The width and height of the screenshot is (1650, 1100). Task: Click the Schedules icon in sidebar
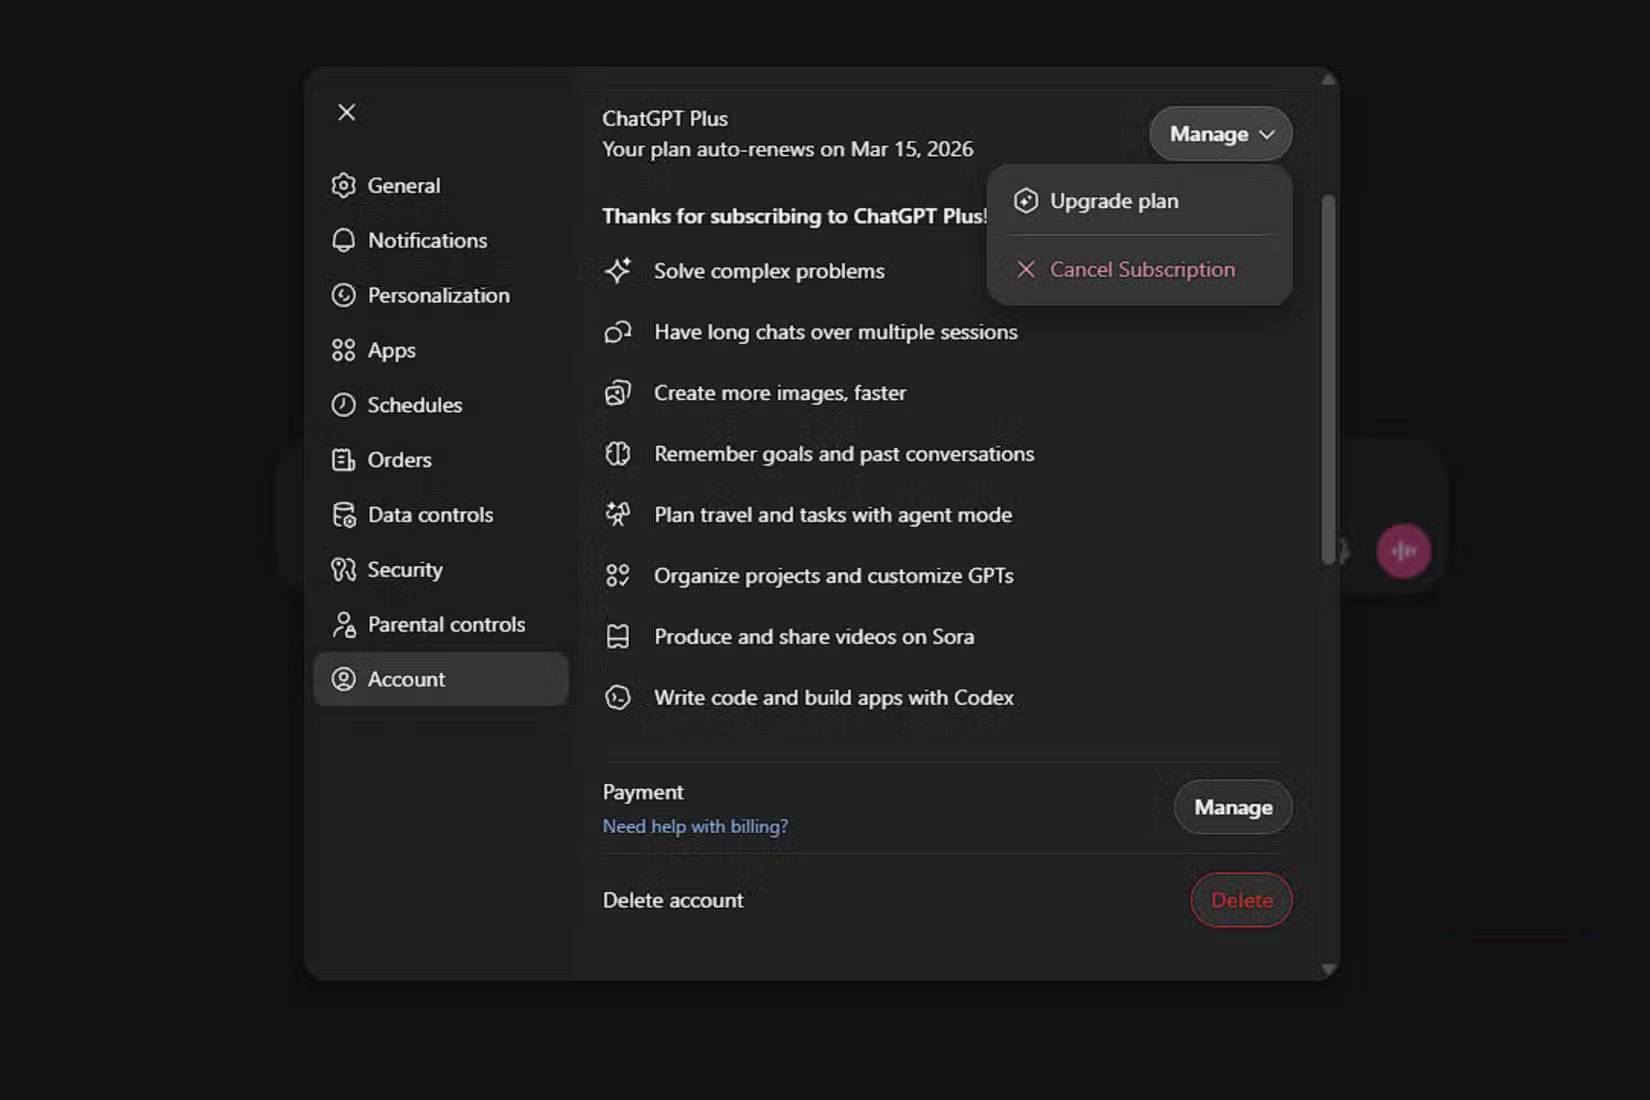pyautogui.click(x=344, y=404)
